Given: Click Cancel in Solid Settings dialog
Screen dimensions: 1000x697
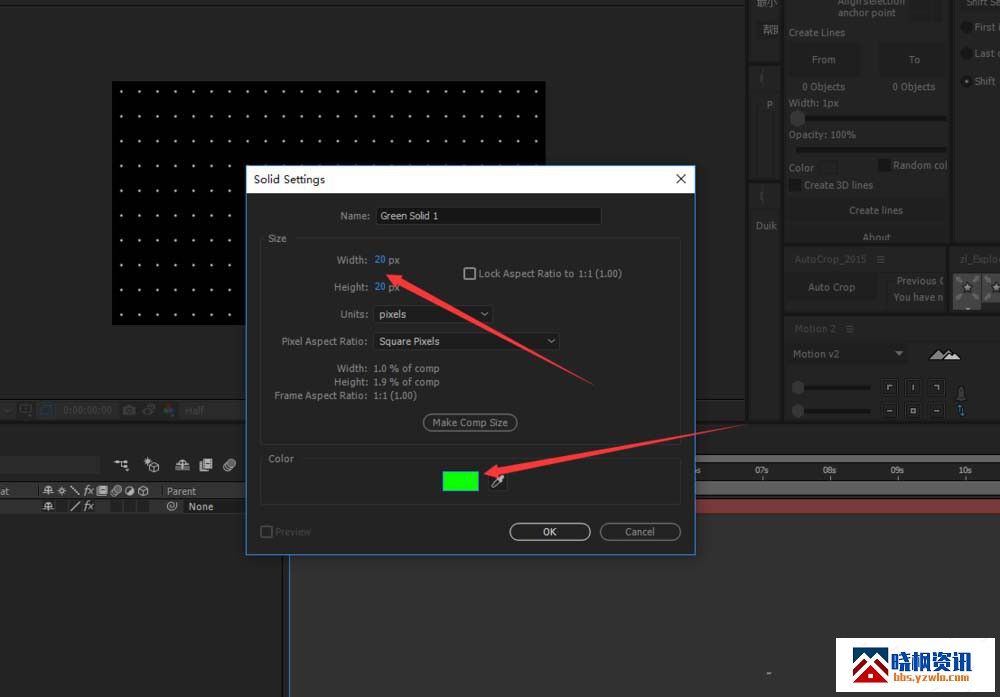Looking at the screenshot, I should [640, 532].
